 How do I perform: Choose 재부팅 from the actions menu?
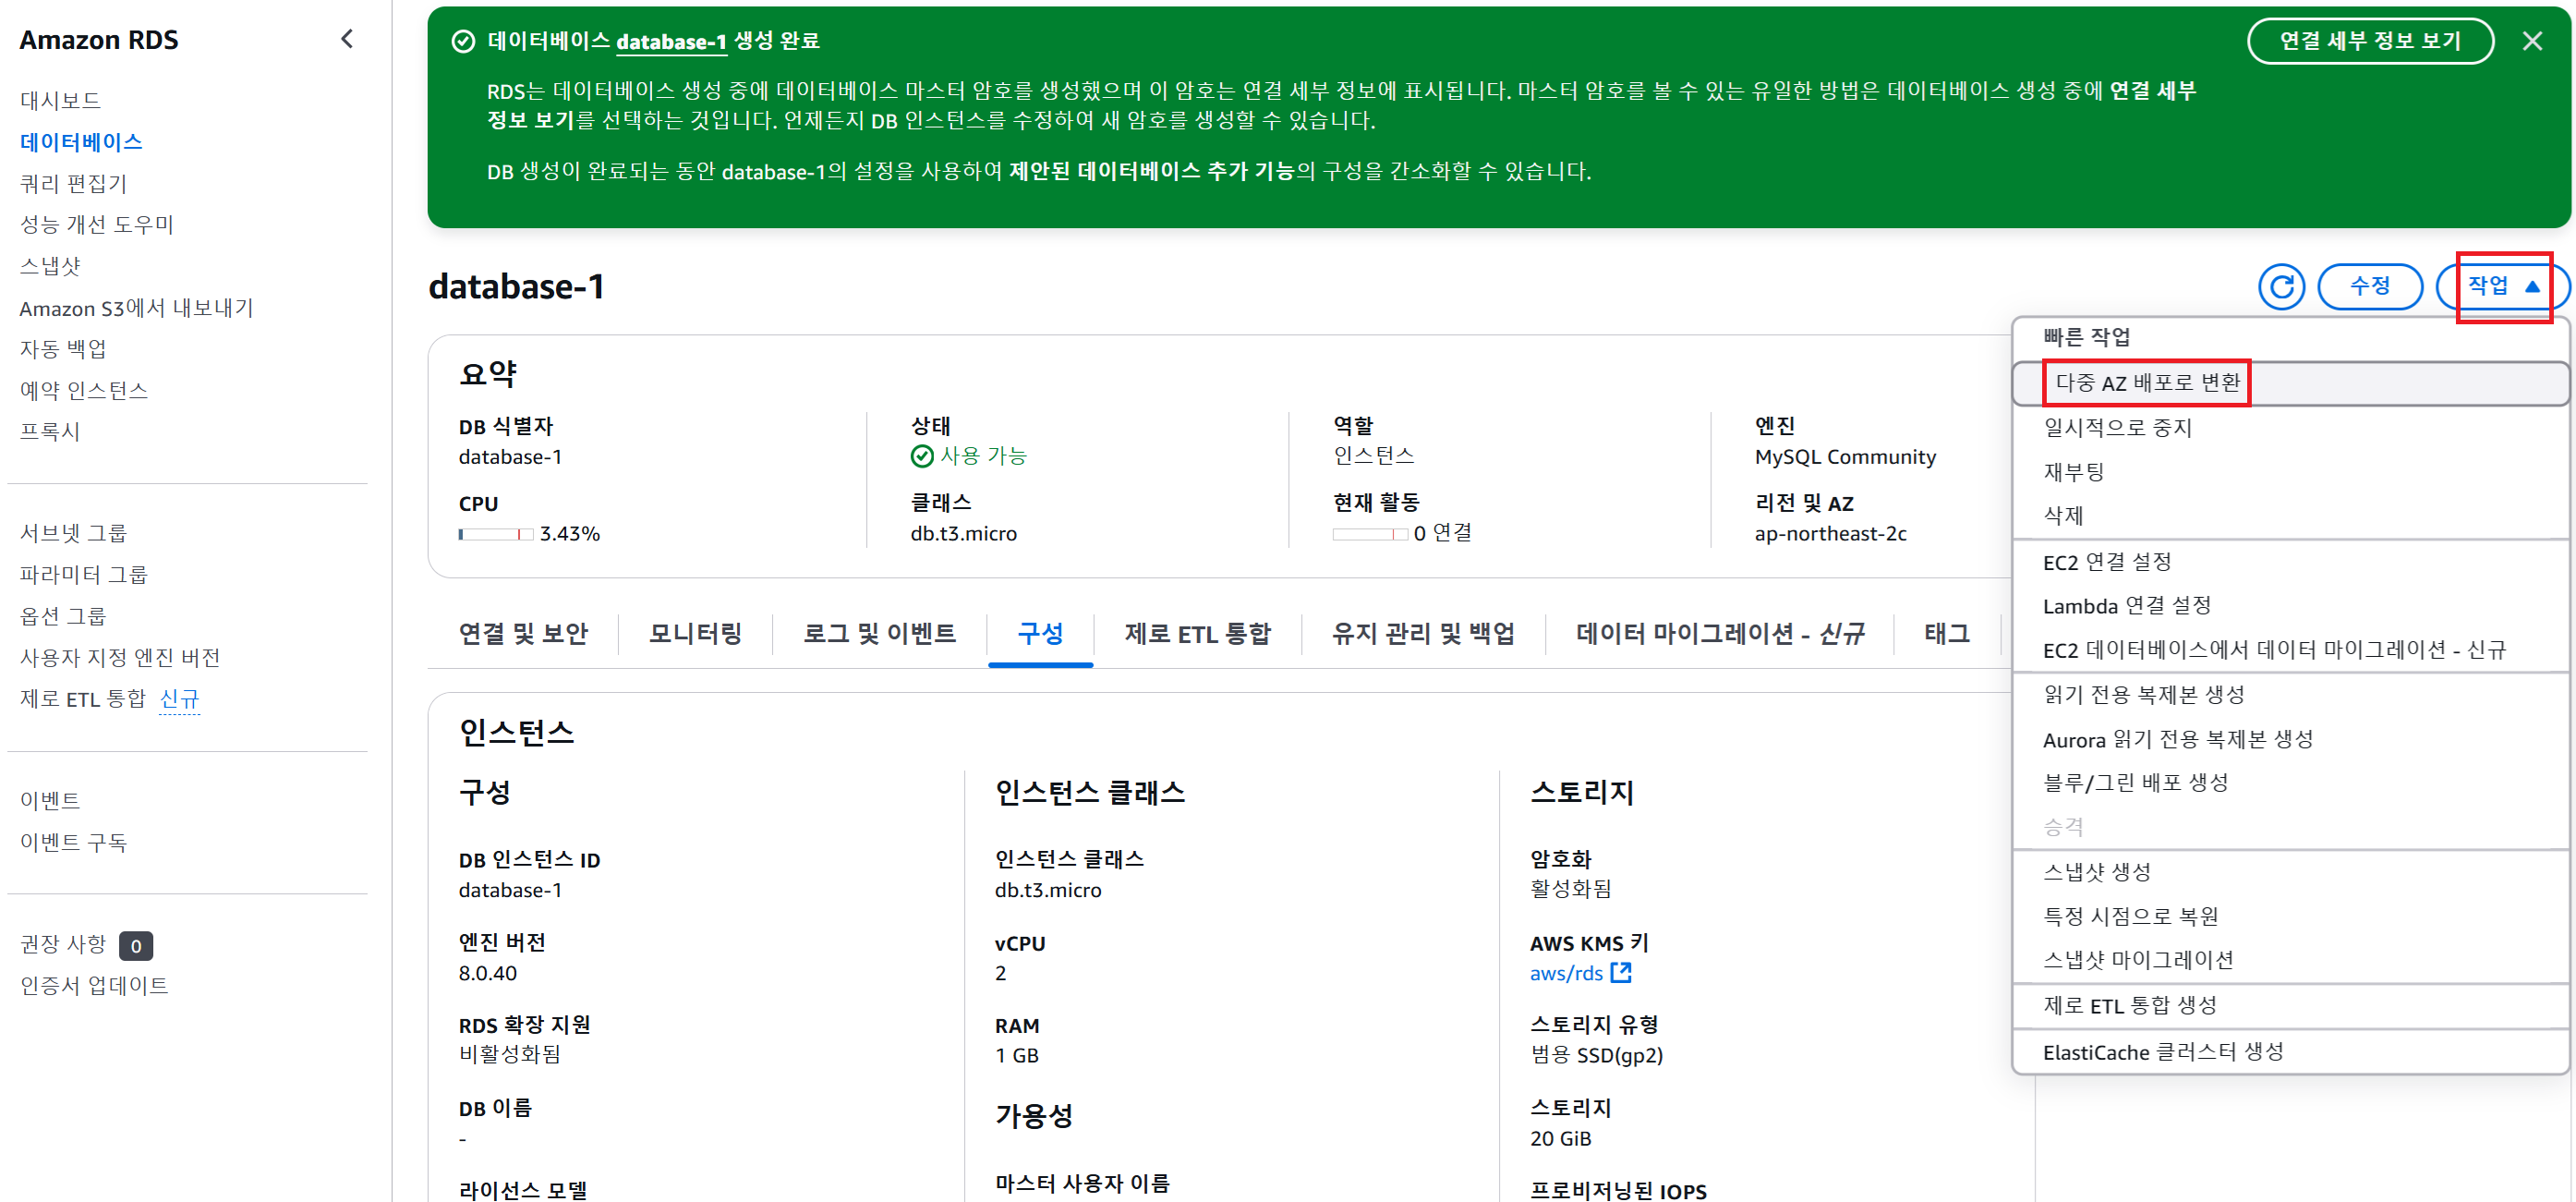[2073, 471]
